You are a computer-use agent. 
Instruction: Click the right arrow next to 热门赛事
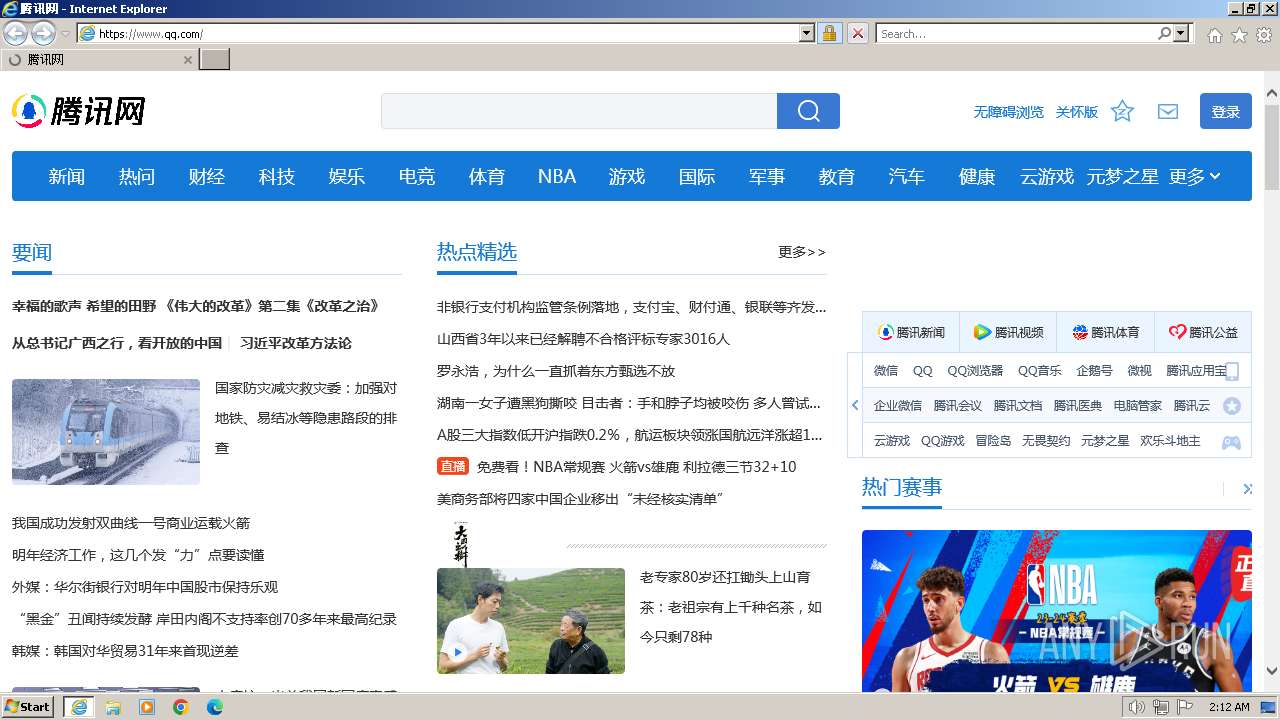1247,489
